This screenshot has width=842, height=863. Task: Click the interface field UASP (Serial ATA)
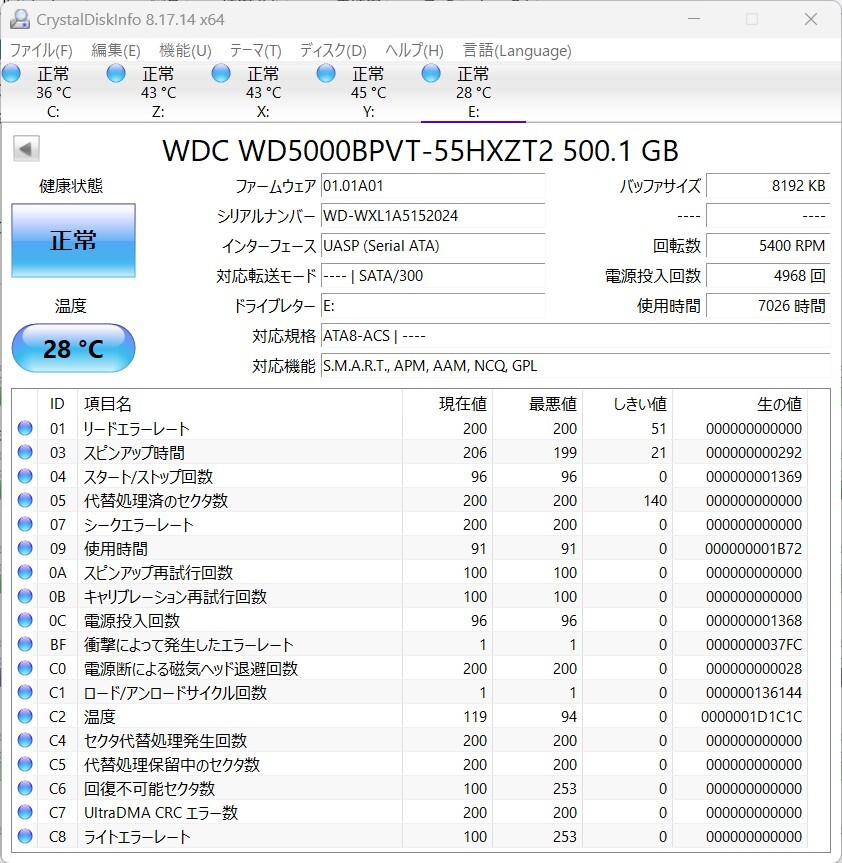433,246
